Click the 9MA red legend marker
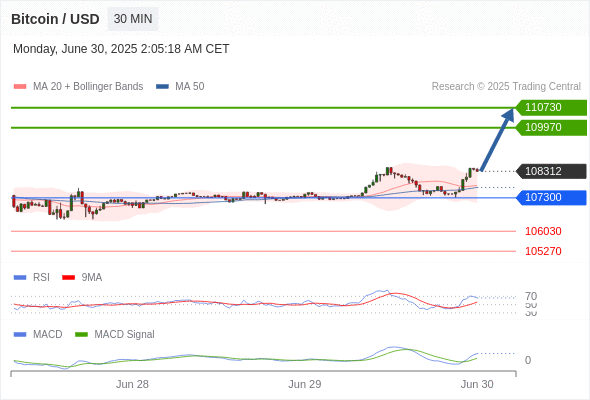The height and width of the screenshot is (400, 590). [x=68, y=278]
